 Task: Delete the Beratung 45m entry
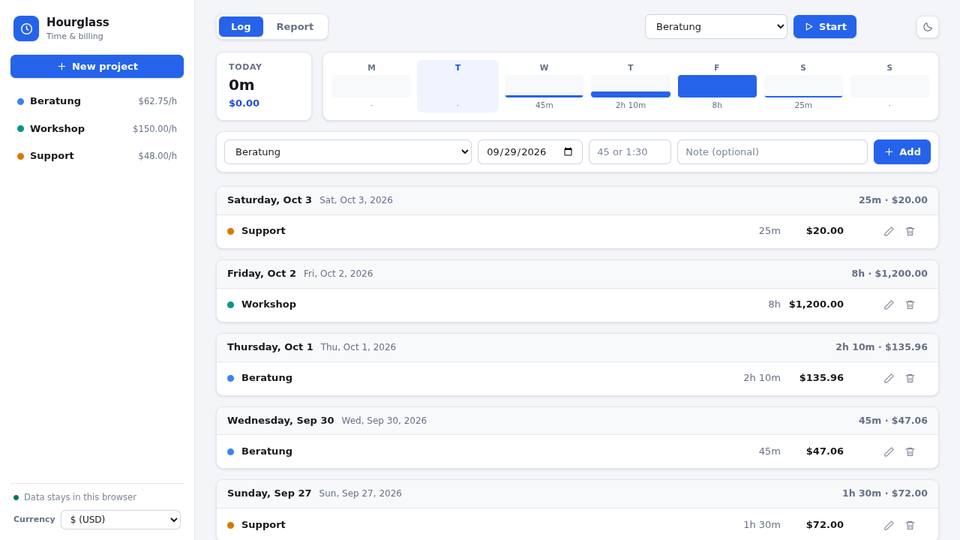pyautogui.click(x=910, y=452)
